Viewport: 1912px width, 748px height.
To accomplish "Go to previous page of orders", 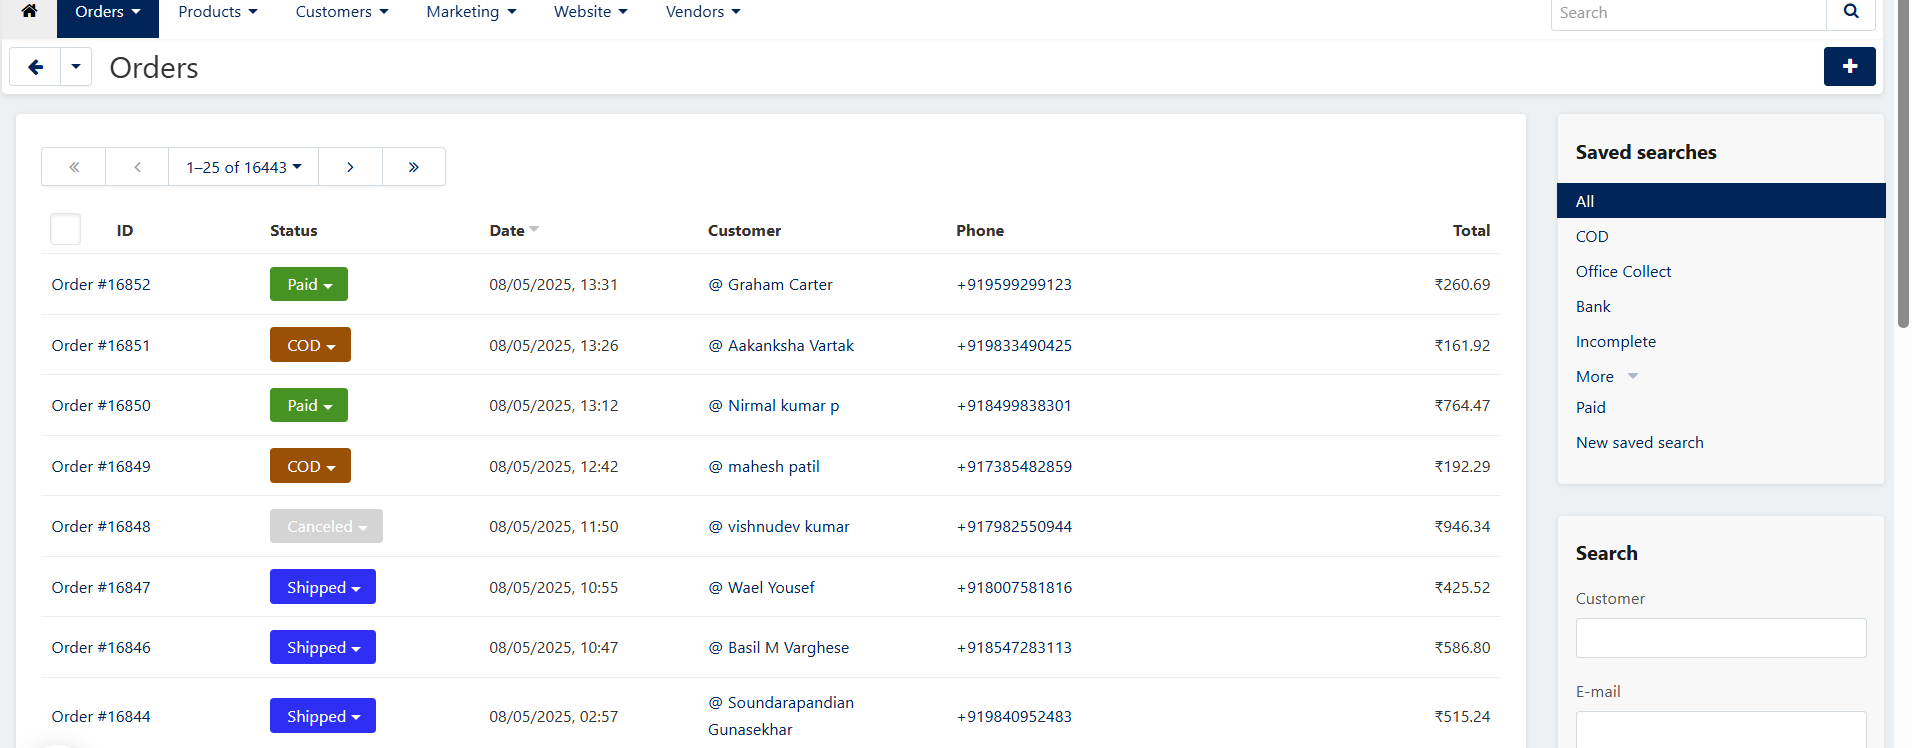I will coord(137,167).
